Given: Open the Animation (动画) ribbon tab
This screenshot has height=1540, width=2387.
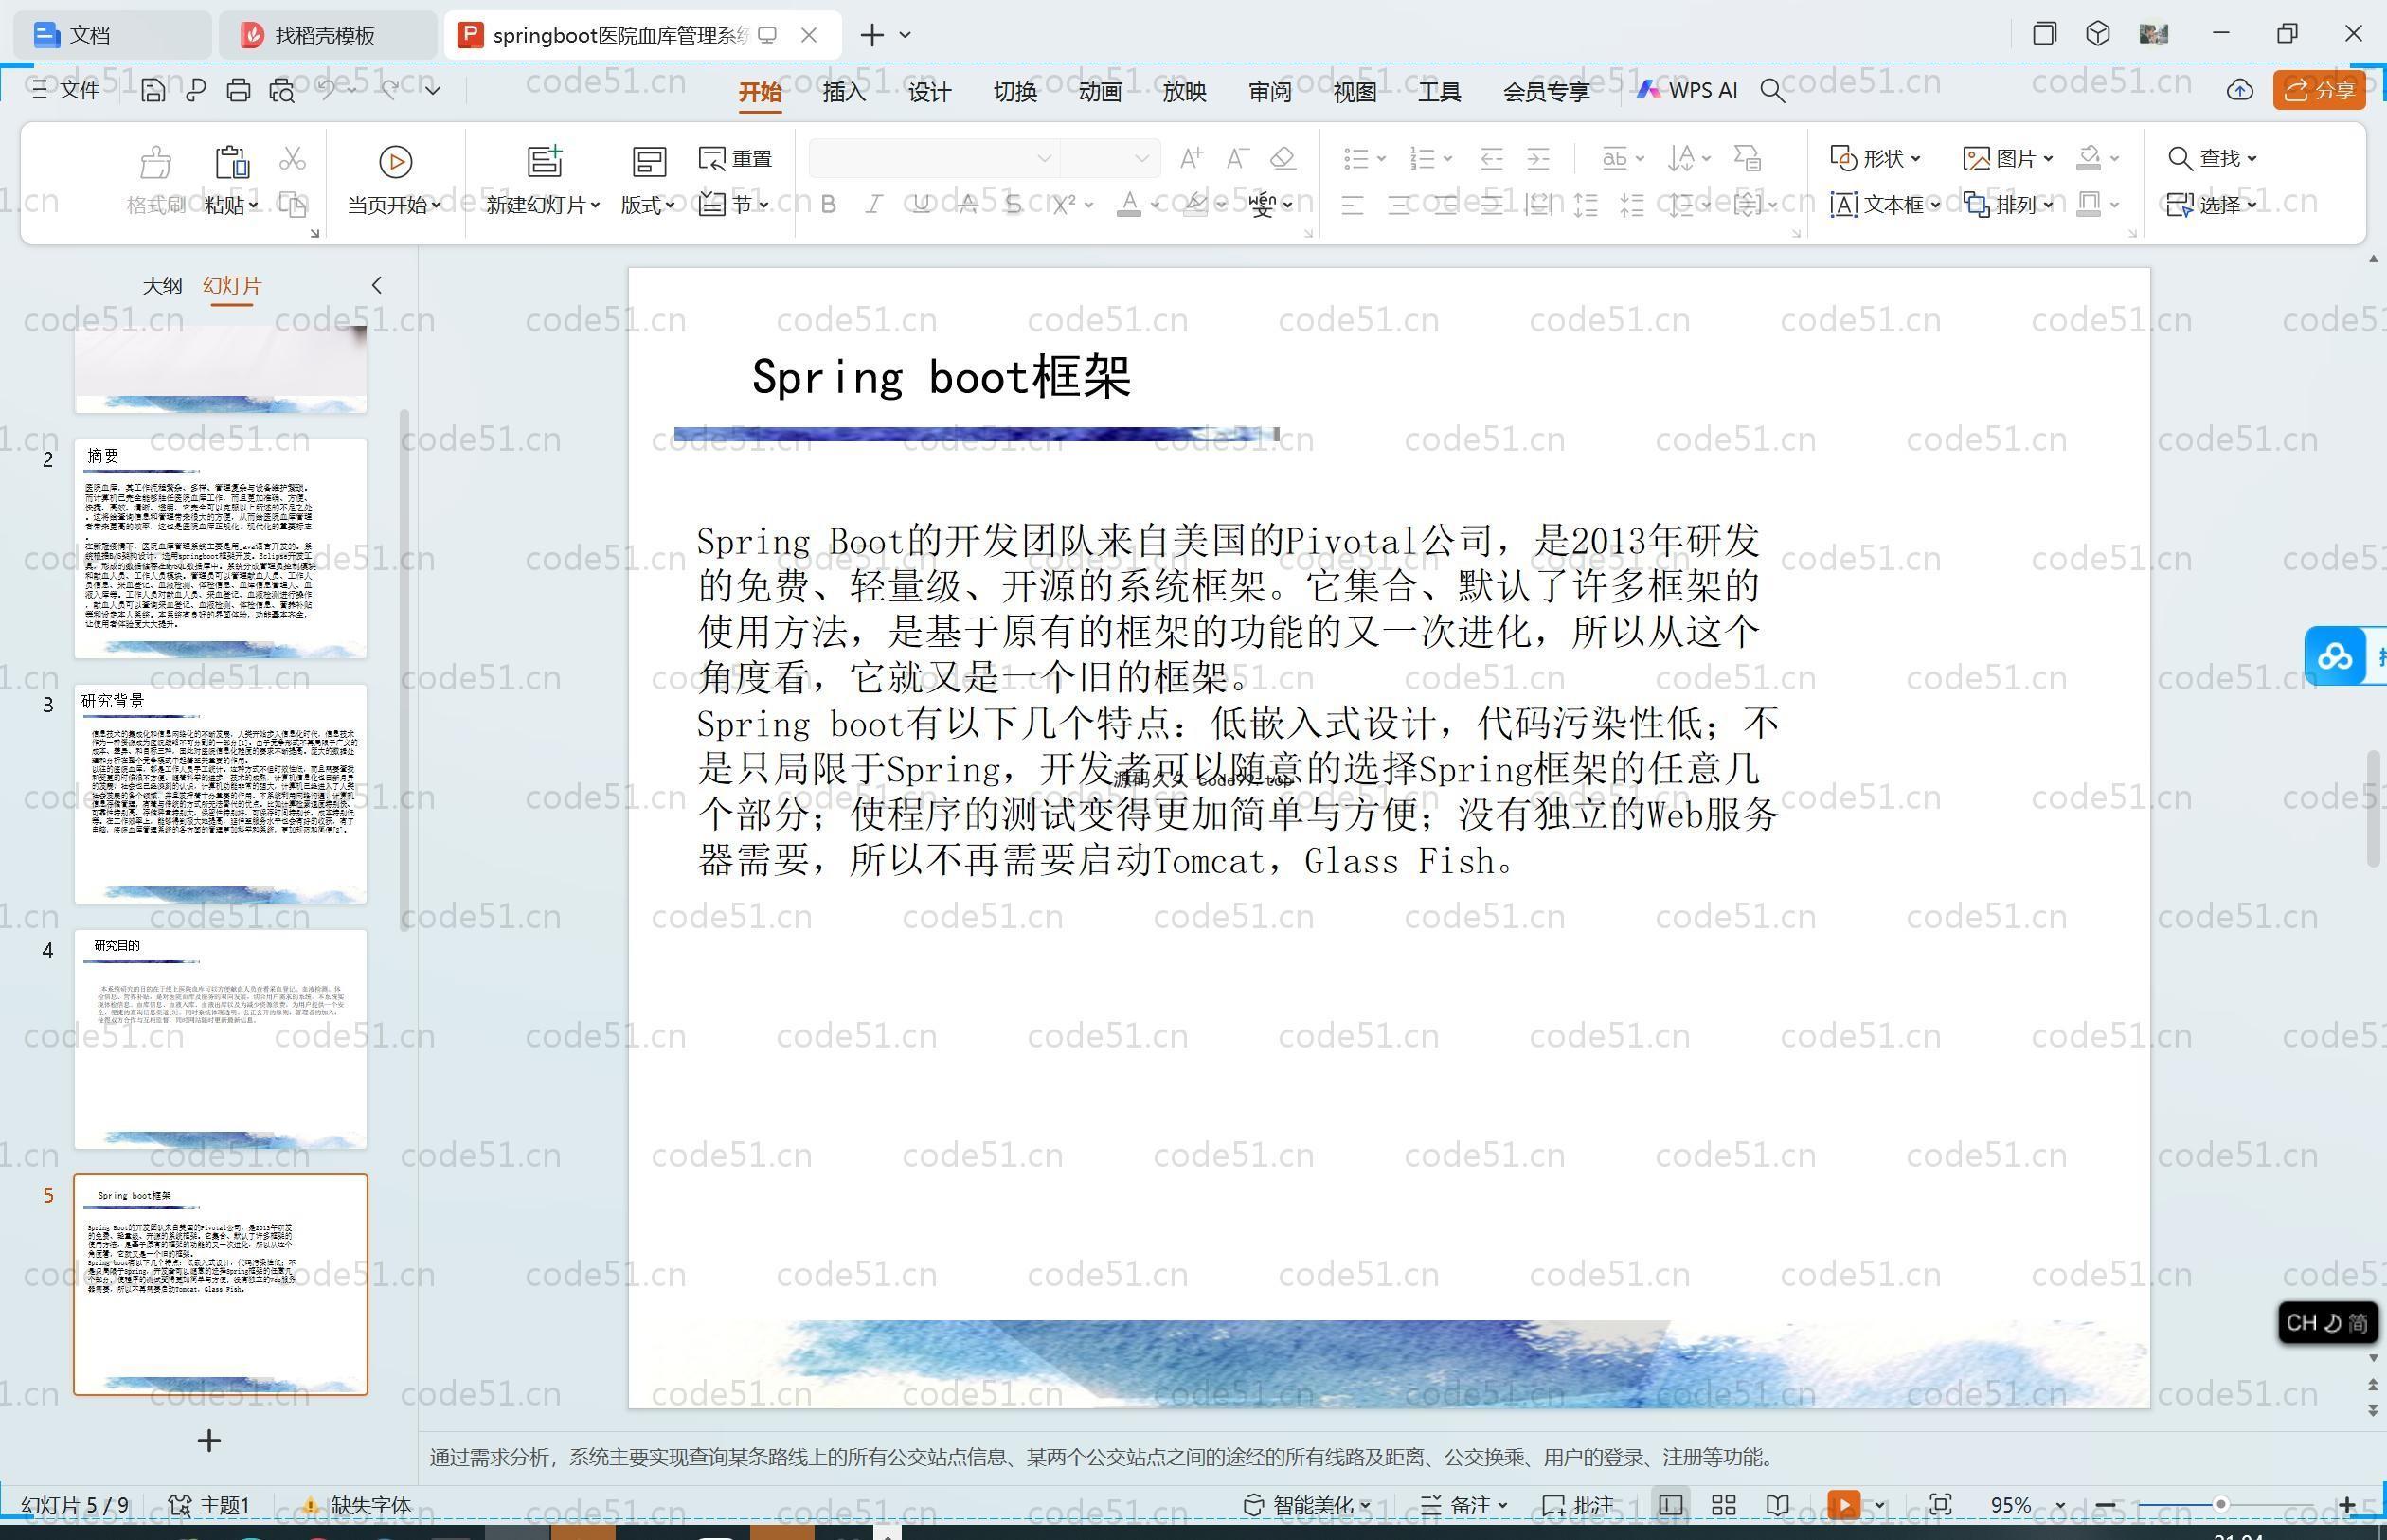Looking at the screenshot, I should coord(1100,92).
